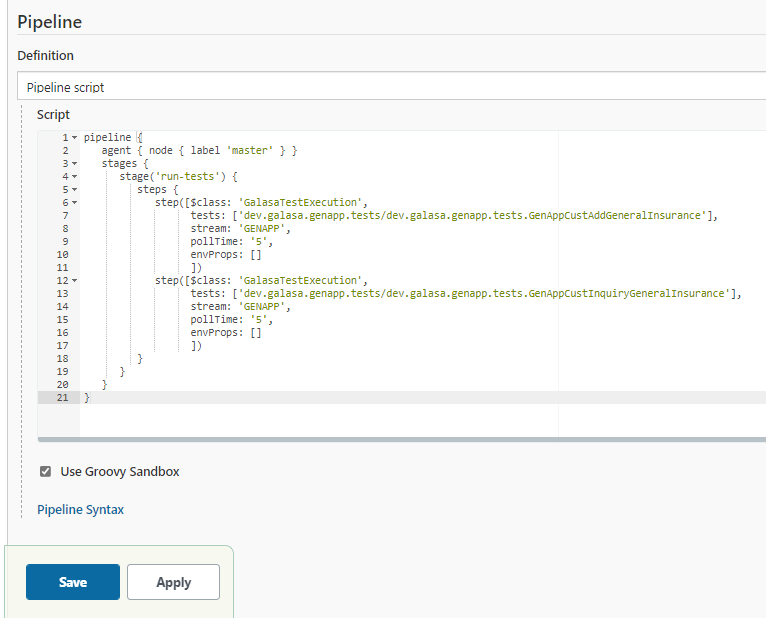Click the Pipeline section heading

point(49,22)
